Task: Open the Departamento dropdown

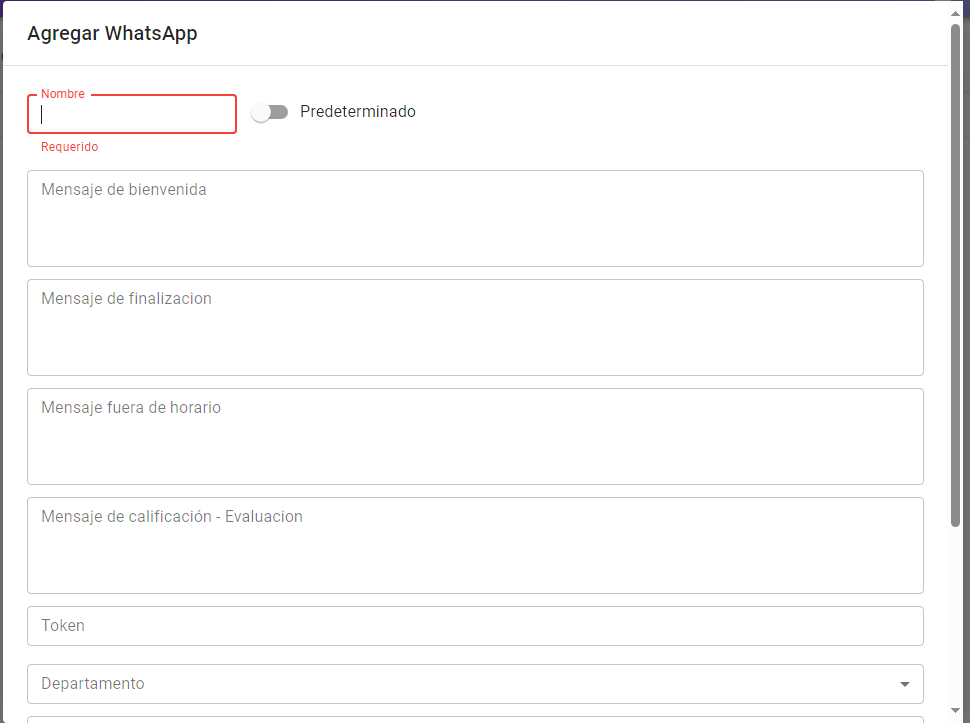Action: click(475, 683)
